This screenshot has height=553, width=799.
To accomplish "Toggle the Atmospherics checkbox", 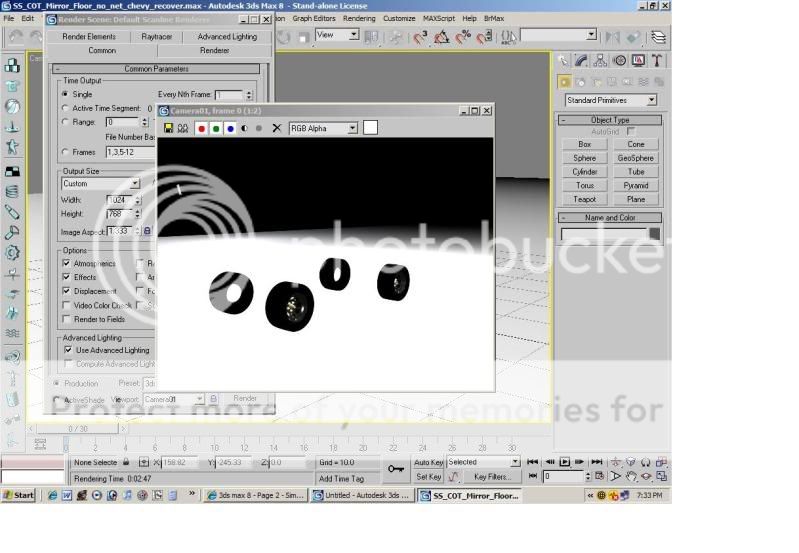I will point(66,263).
